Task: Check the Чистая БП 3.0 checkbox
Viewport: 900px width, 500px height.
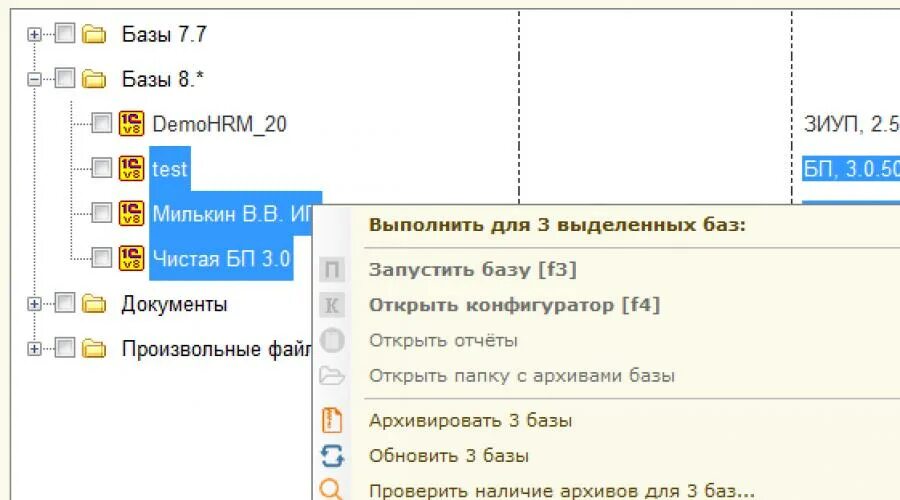Action: [x=102, y=257]
